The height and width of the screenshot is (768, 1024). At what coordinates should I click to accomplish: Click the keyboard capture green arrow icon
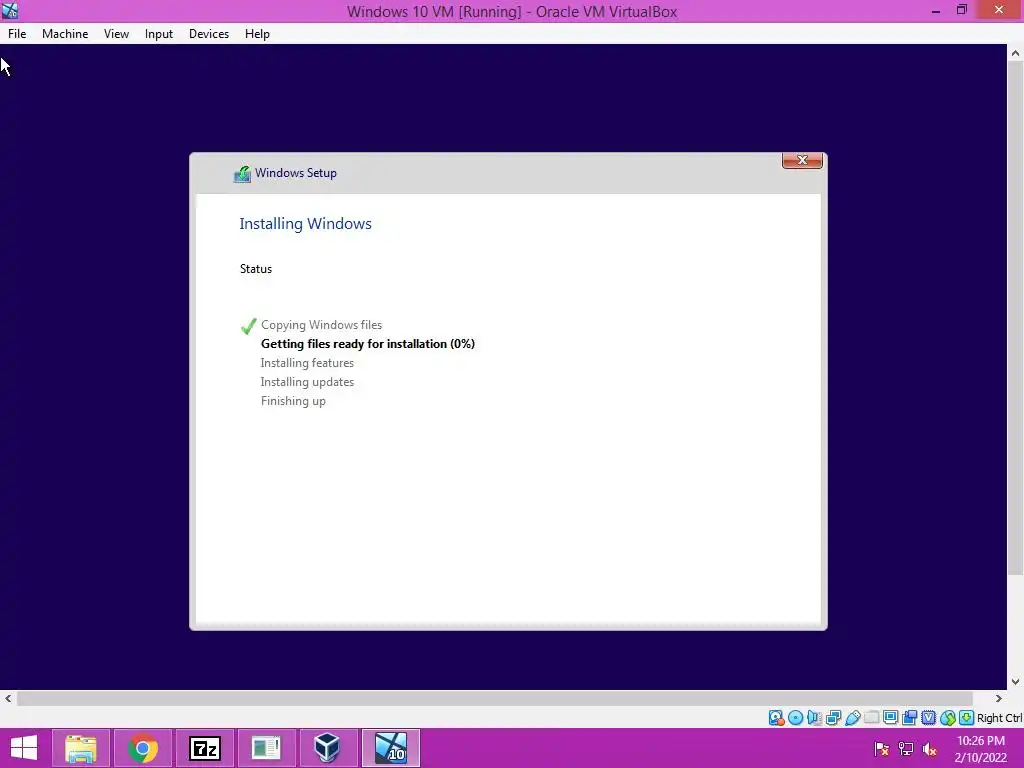967,718
